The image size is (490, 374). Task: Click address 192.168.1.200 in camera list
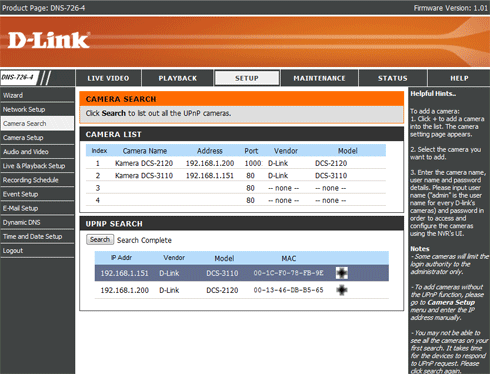[x=210, y=163]
